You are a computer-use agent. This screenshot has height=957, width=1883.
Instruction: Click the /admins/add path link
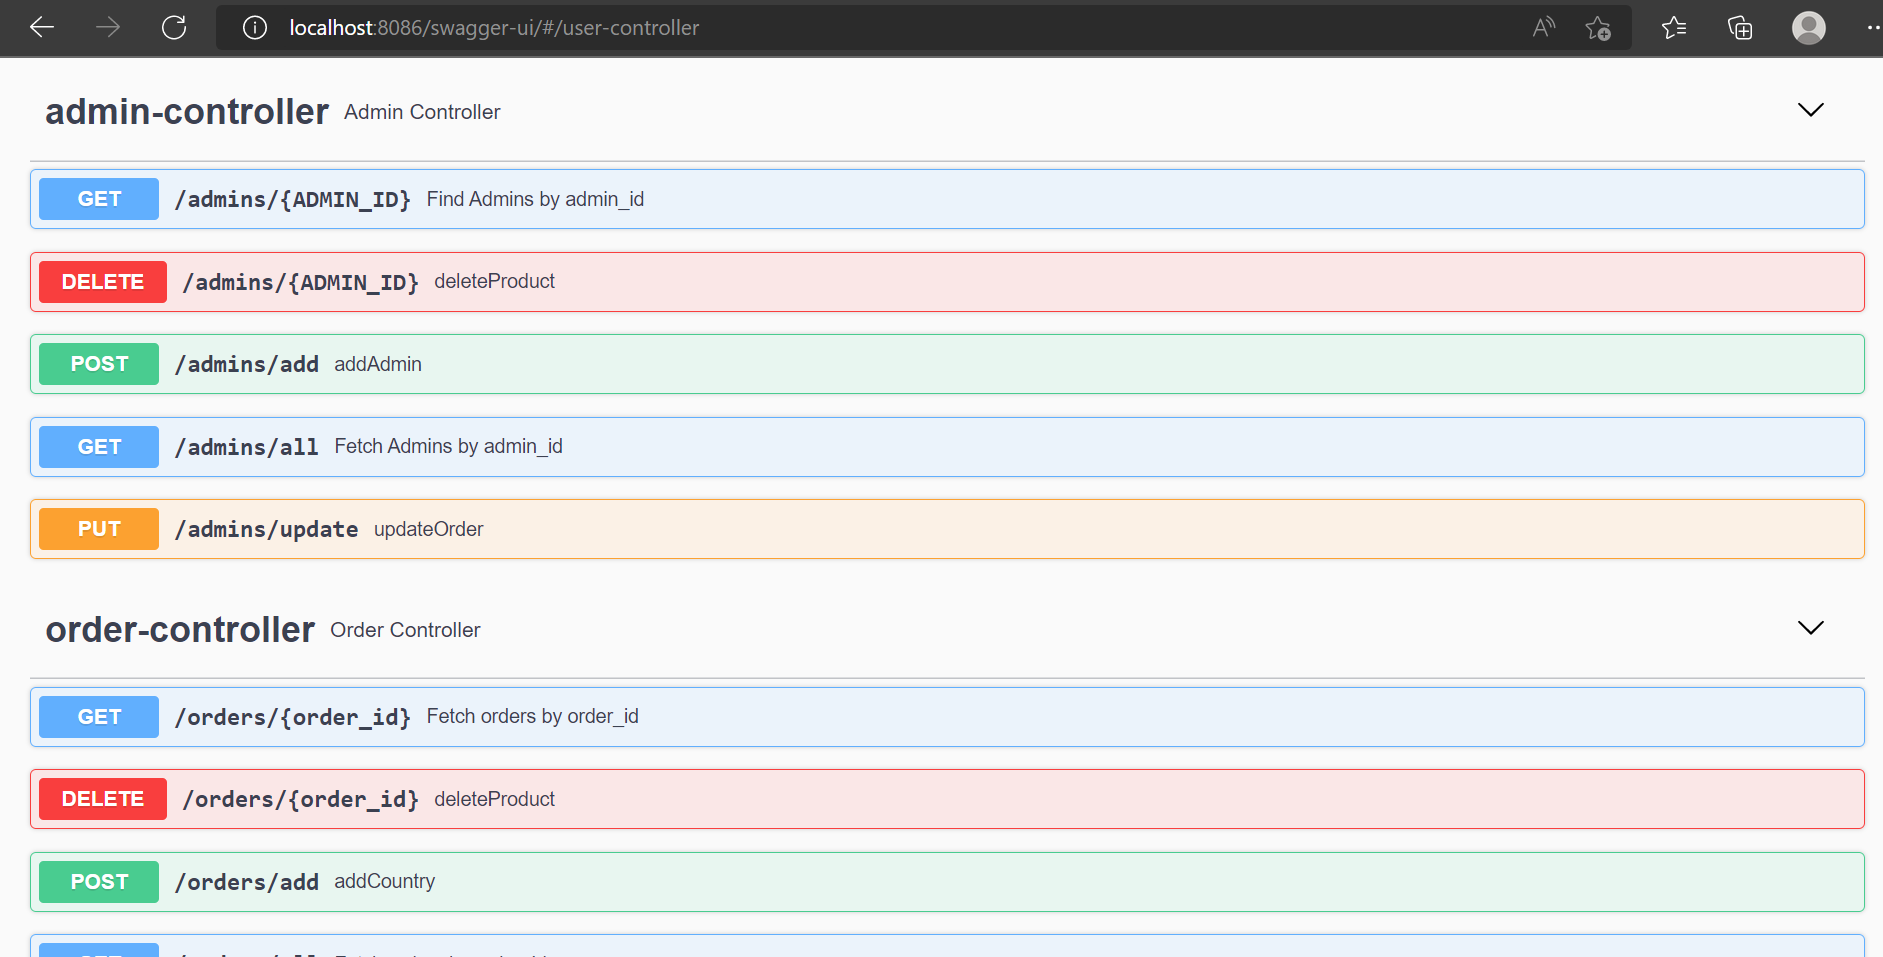coord(247,365)
